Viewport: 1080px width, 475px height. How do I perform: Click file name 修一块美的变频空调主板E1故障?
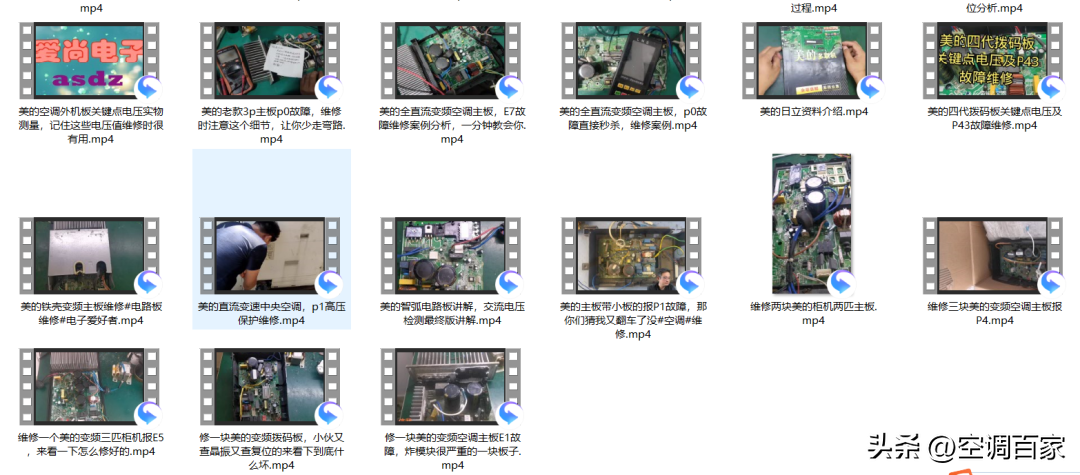451,451
